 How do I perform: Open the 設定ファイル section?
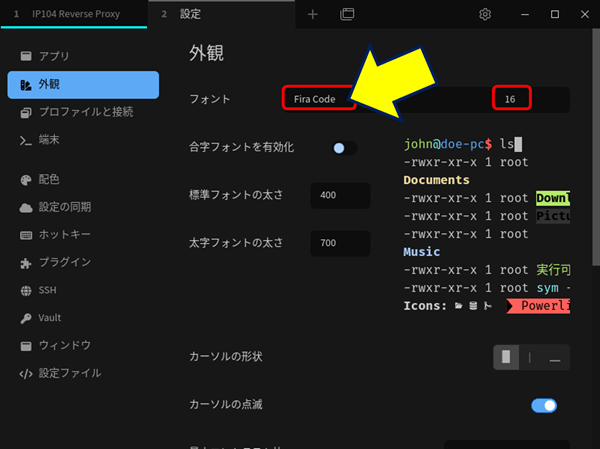[x=83, y=373]
